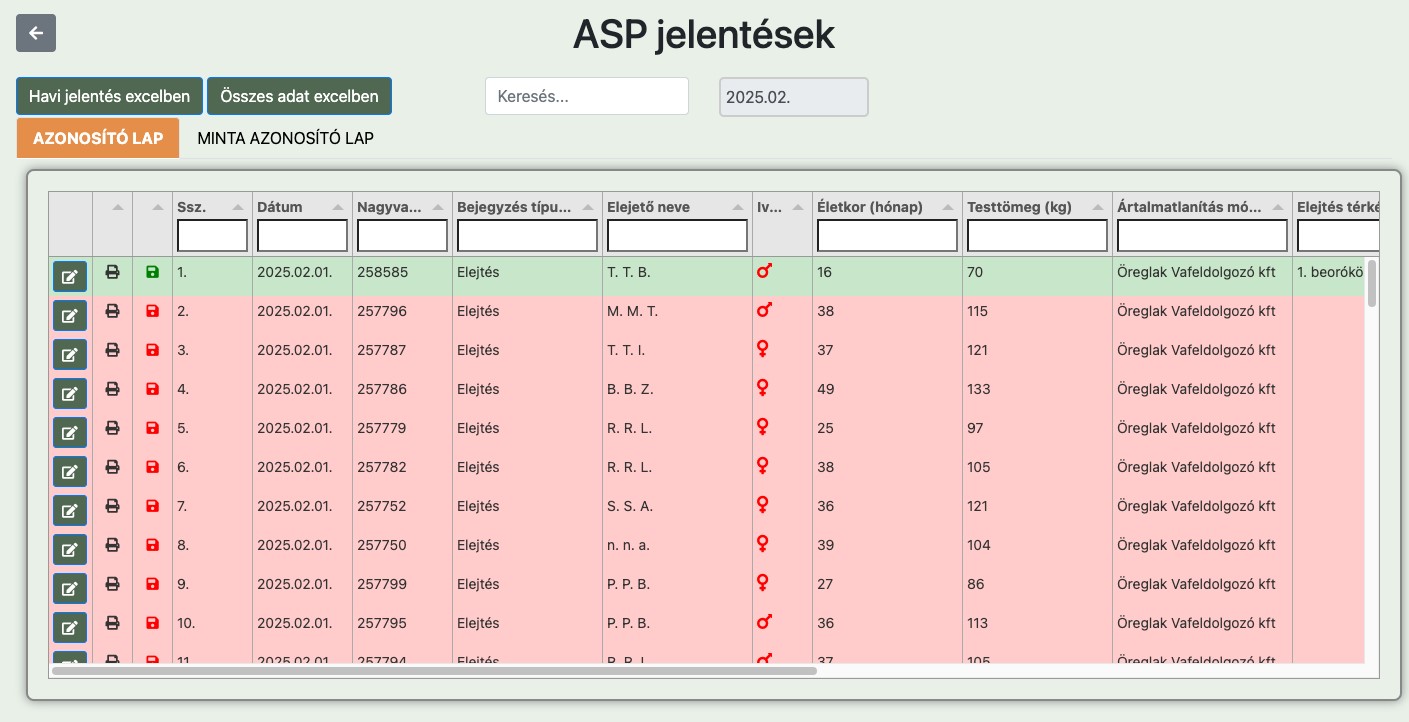Sort by the Dátum column arrow
Screen dimensions: 1409x722
(337, 207)
